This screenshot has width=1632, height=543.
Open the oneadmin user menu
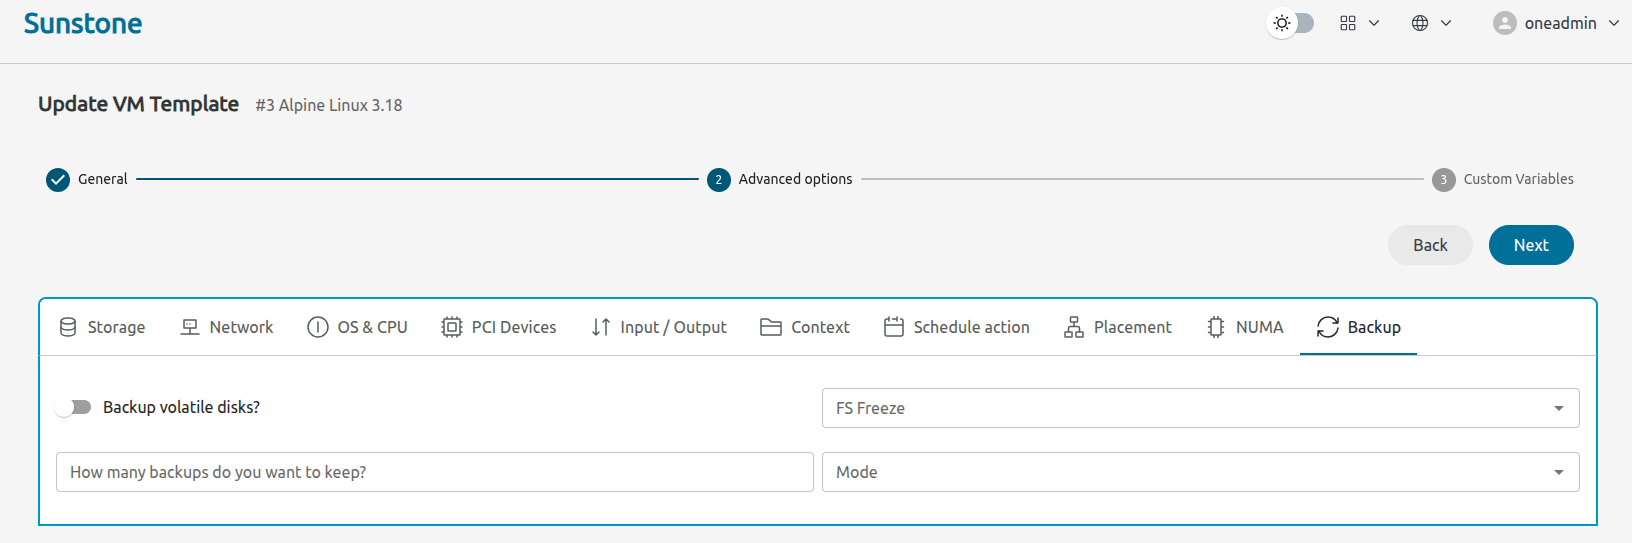click(x=1556, y=23)
